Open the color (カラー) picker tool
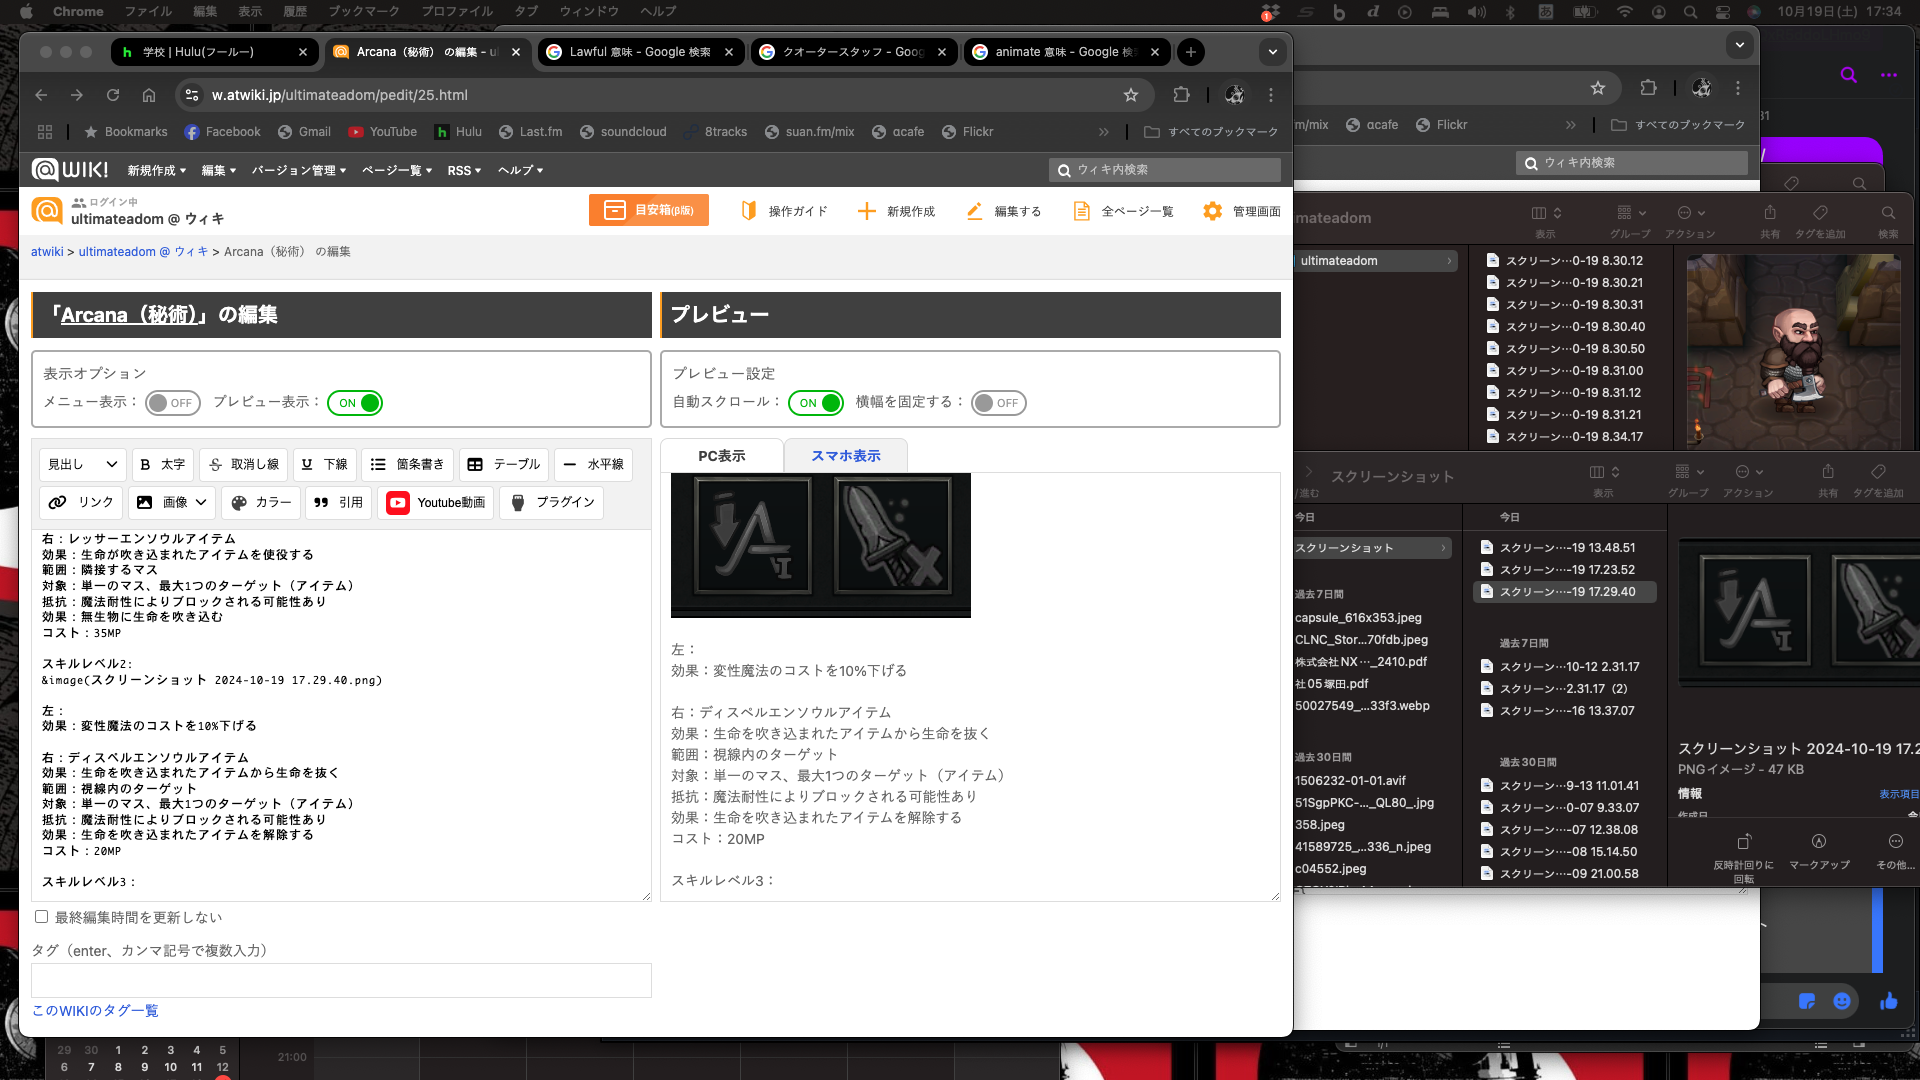 tap(261, 502)
